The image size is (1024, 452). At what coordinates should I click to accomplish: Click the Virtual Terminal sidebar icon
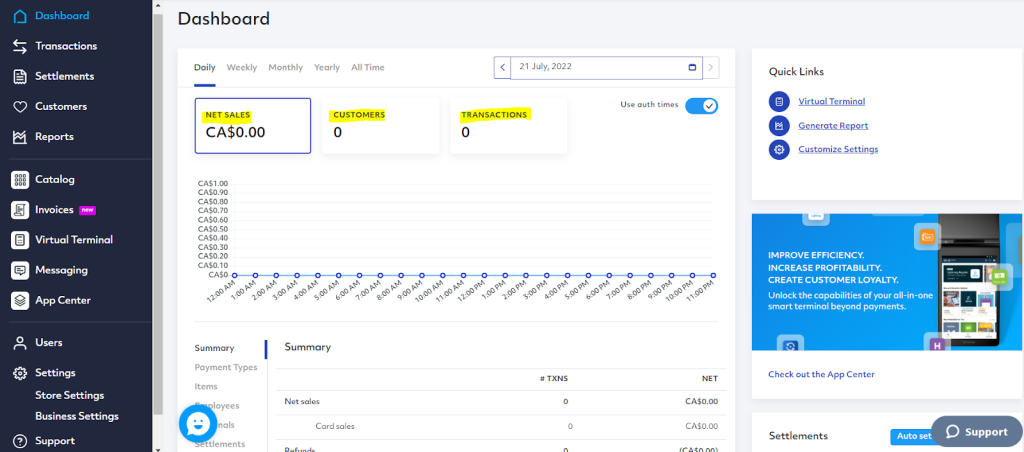20,240
